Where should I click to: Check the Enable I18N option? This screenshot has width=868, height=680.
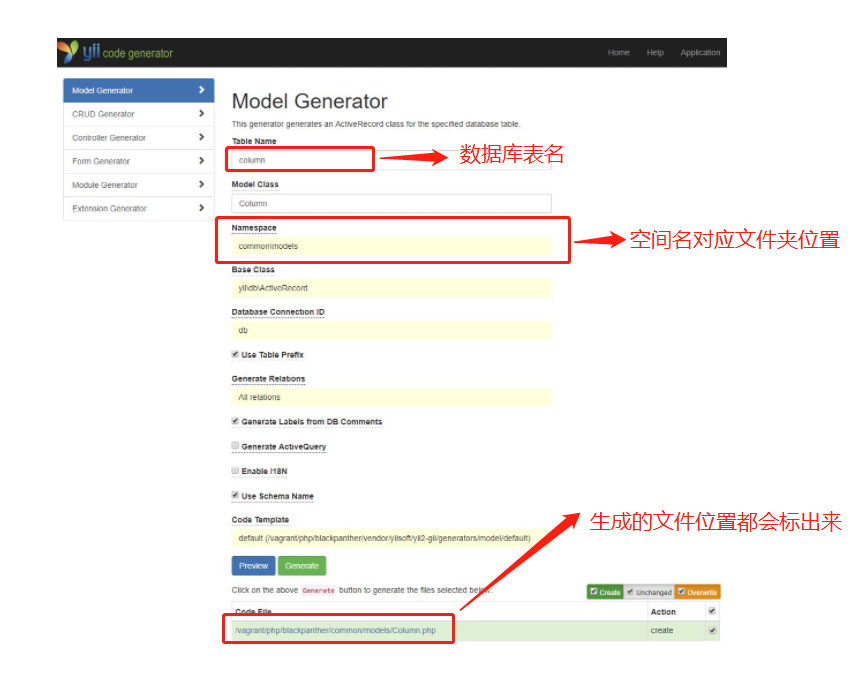[x=235, y=471]
